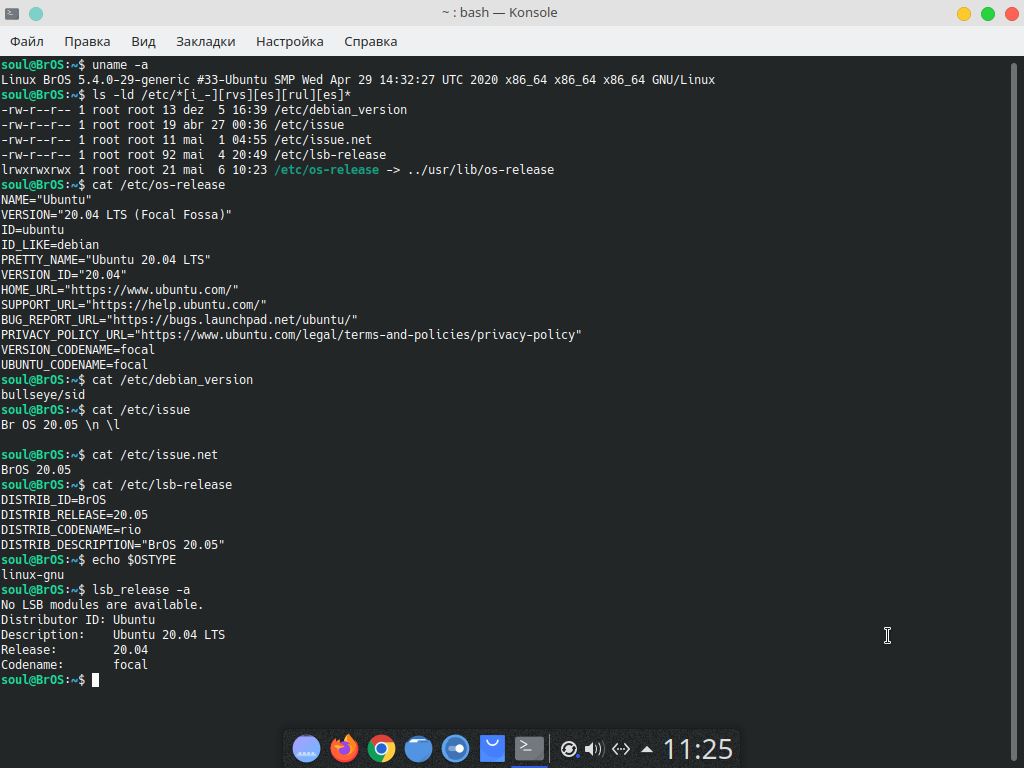Click the 11:25 clock
The image size is (1024, 768).
(x=697, y=749)
